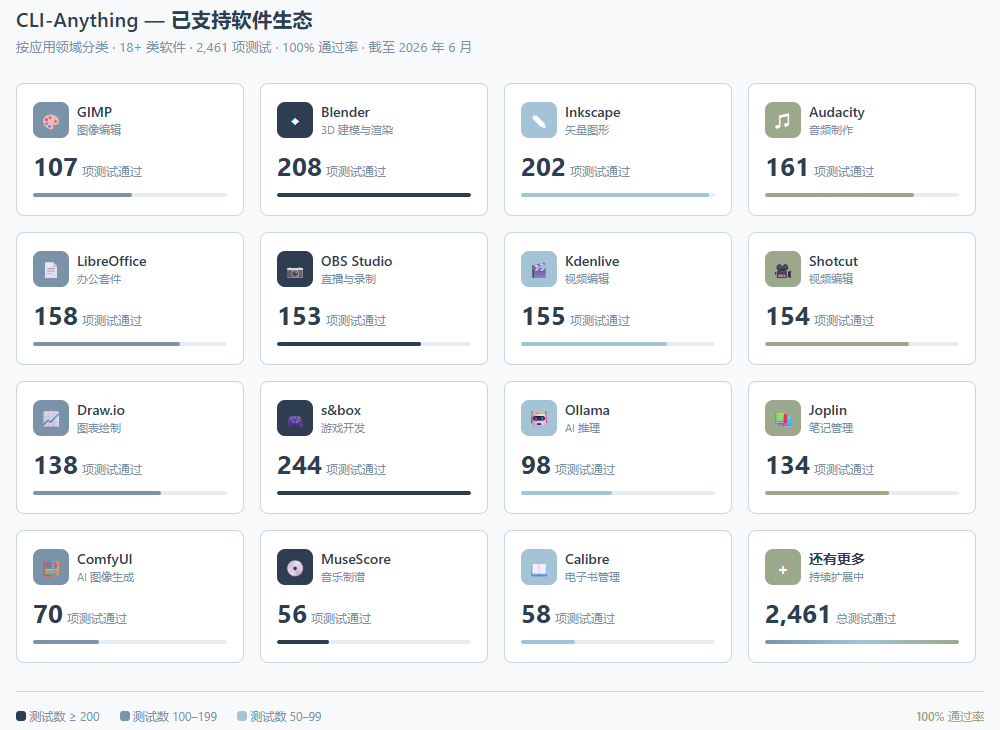This screenshot has width=1000, height=730.
Task: Click the 测试数 100–199 legend swatch
Action: click(x=124, y=716)
